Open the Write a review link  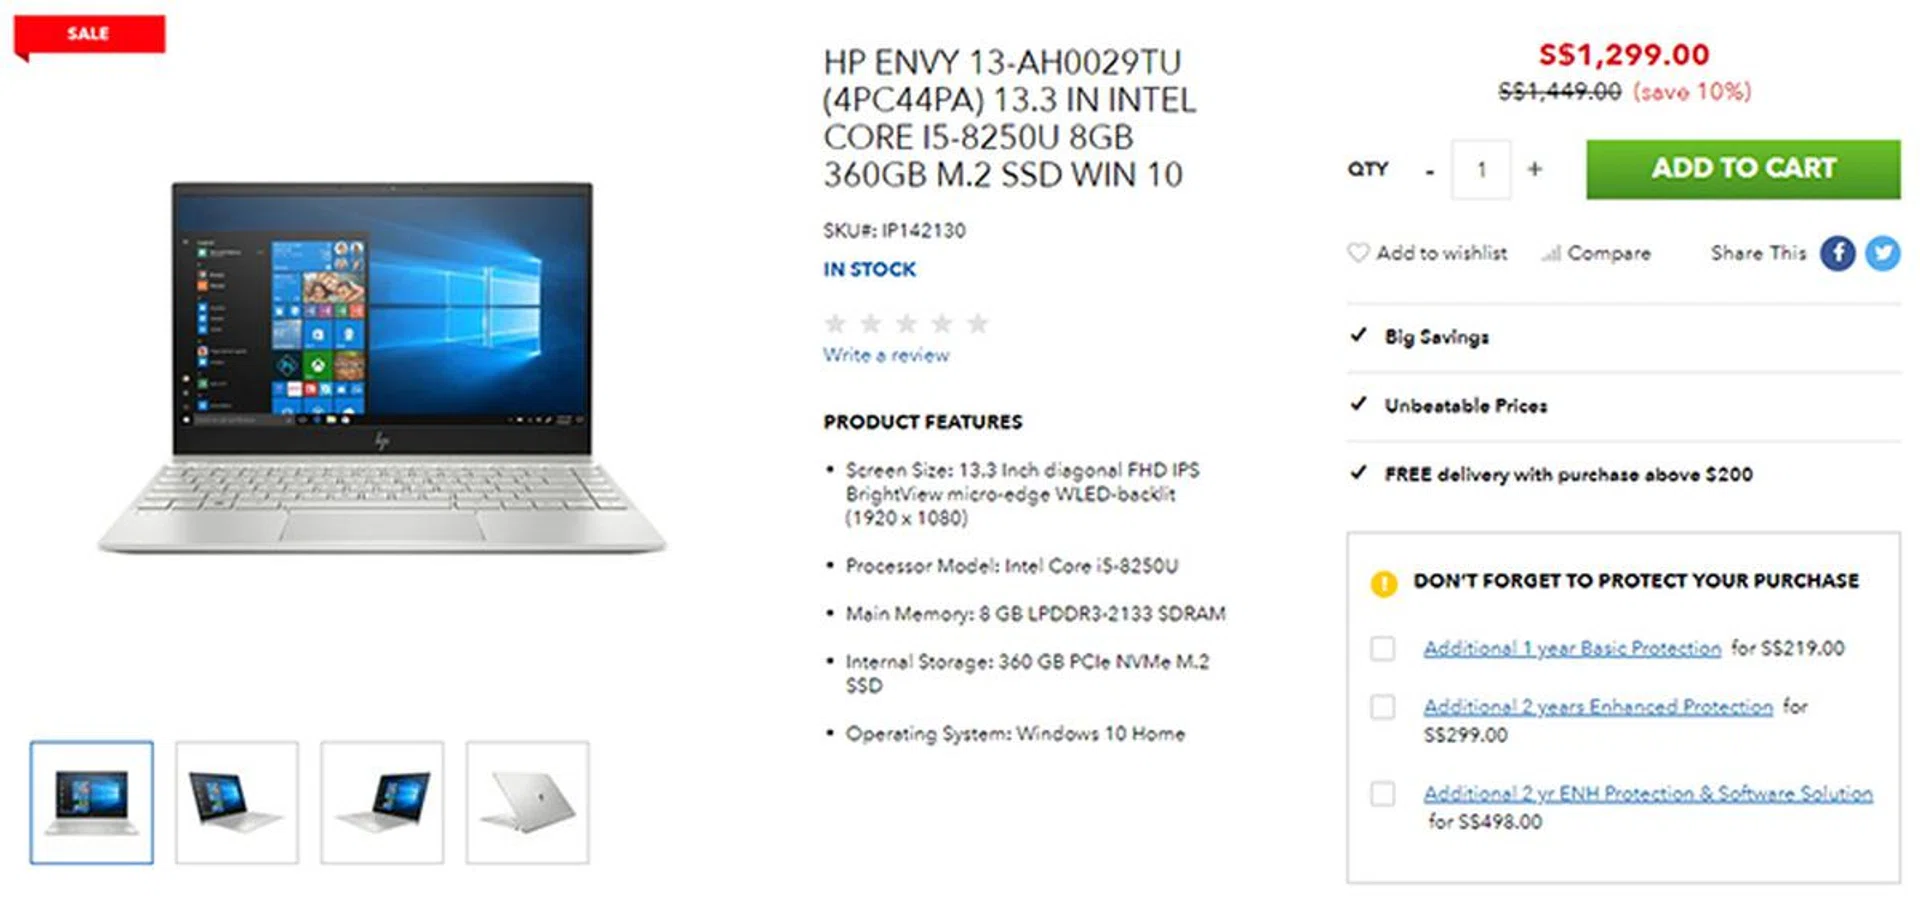click(x=886, y=355)
